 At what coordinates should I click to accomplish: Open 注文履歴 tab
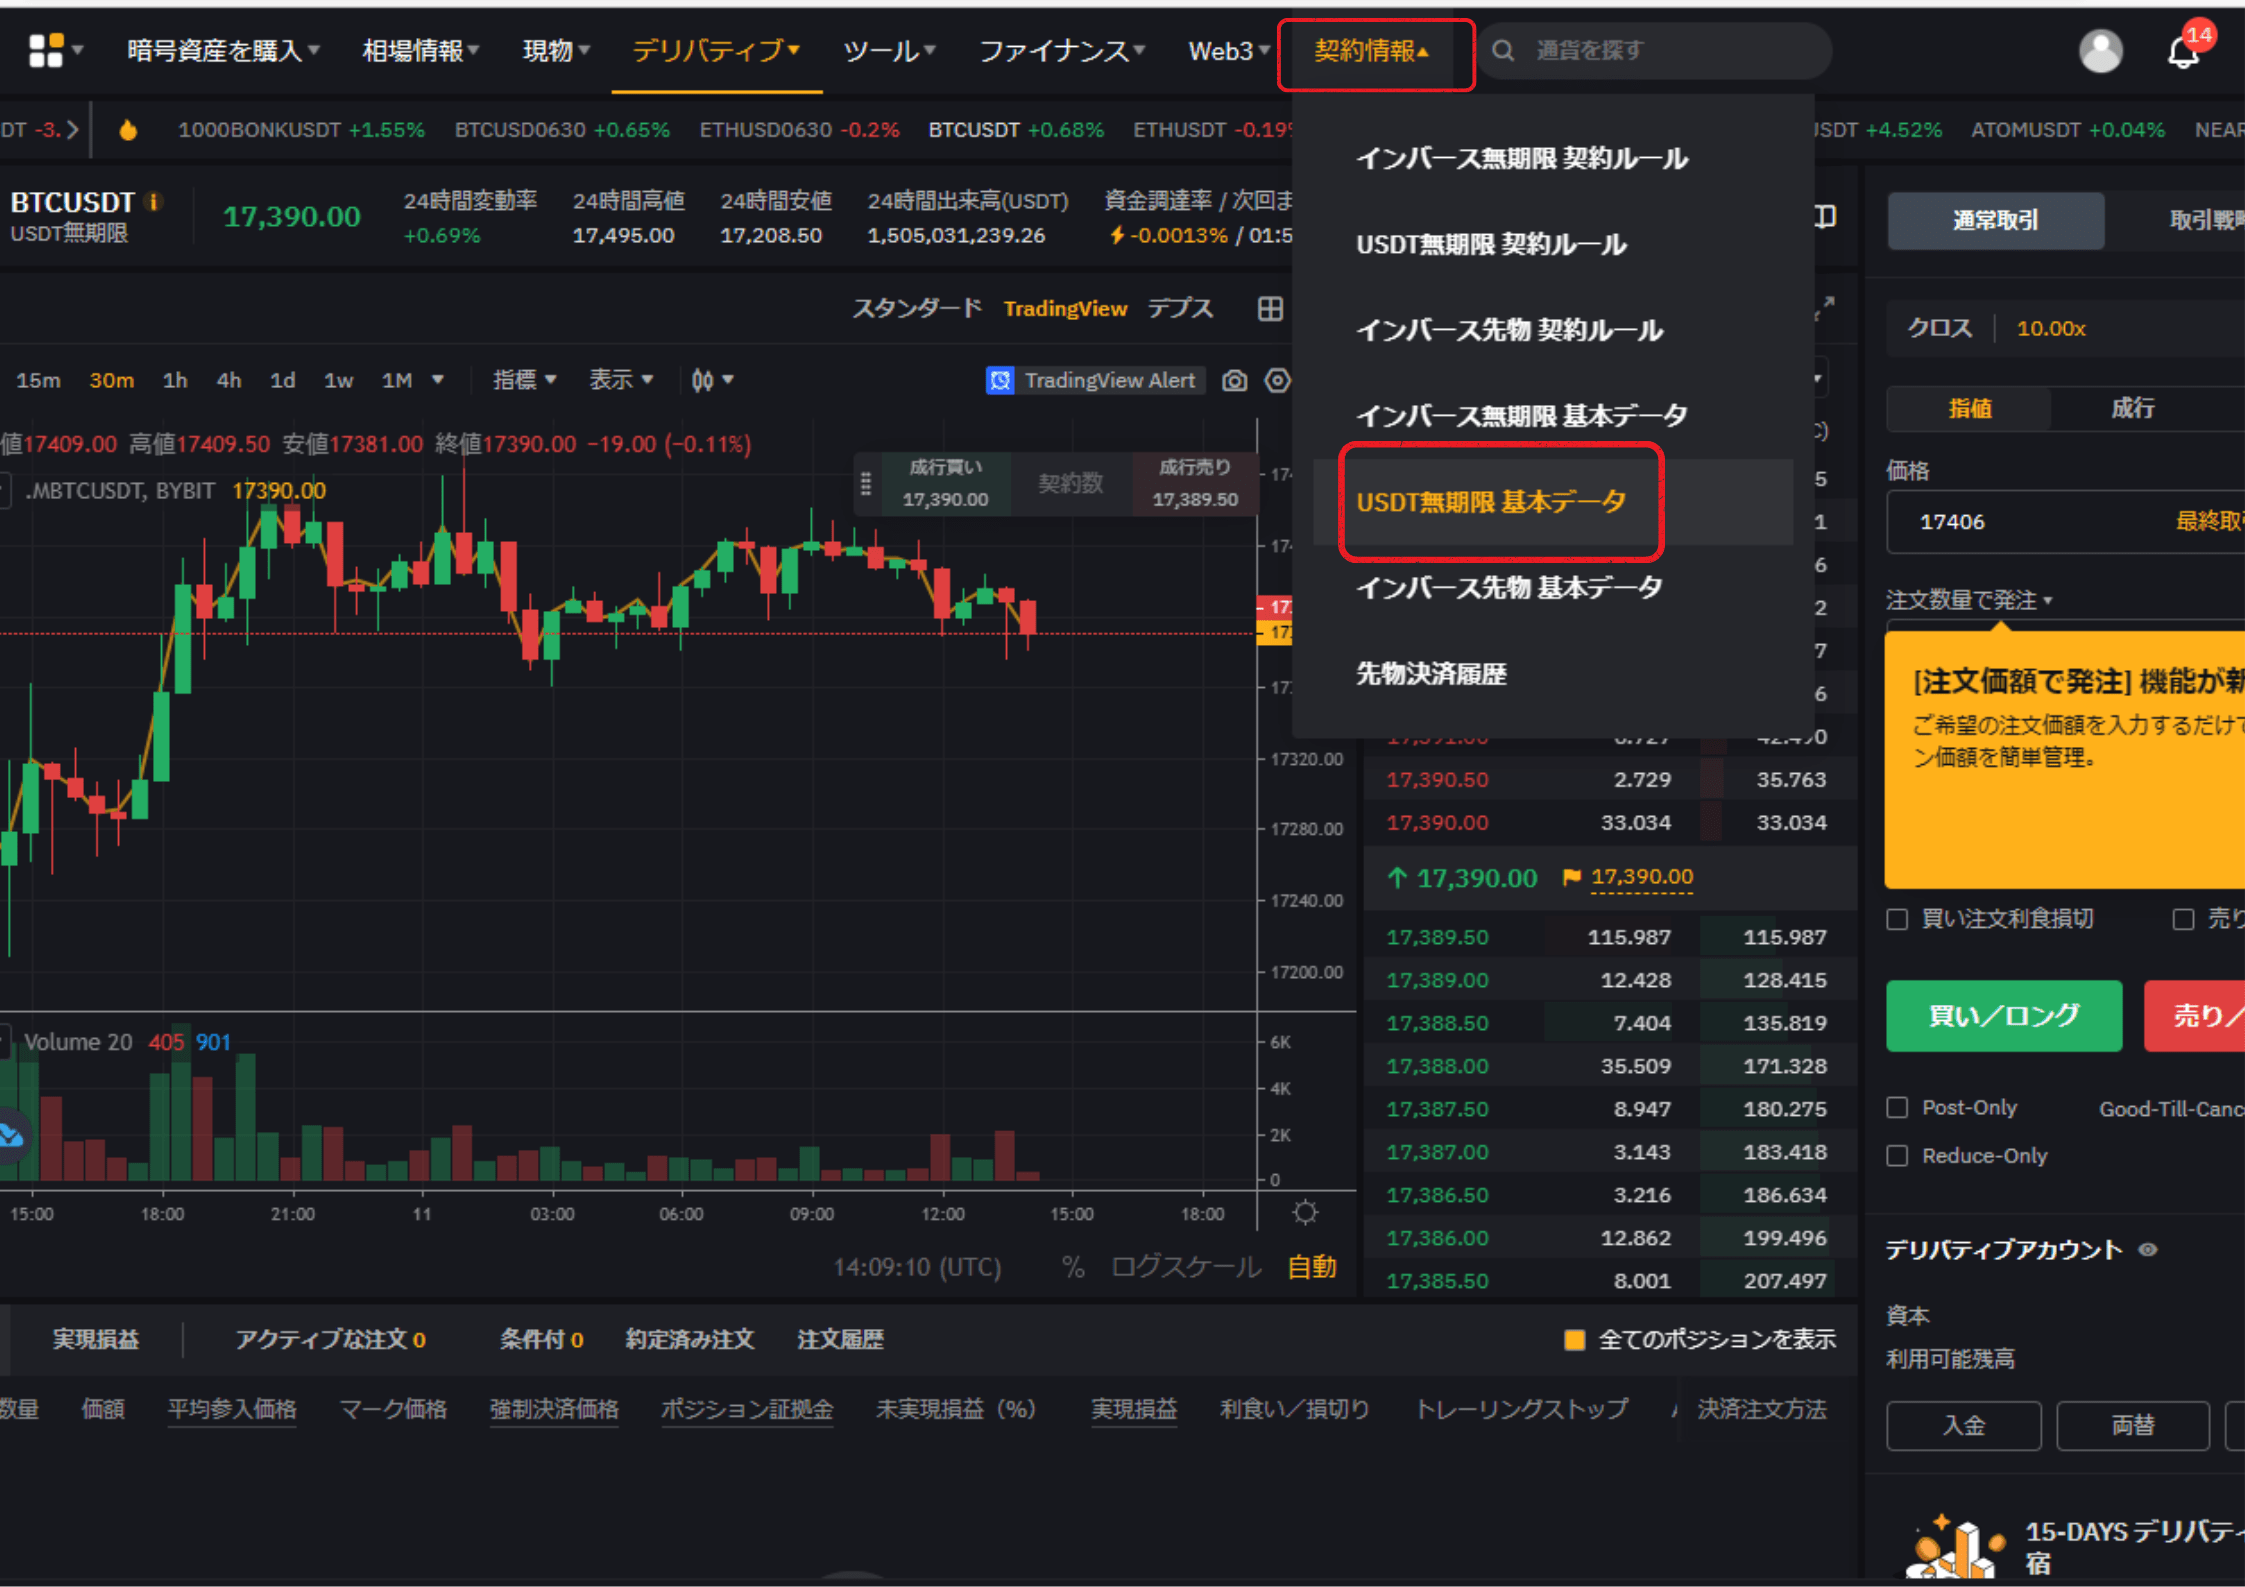pyautogui.click(x=840, y=1340)
